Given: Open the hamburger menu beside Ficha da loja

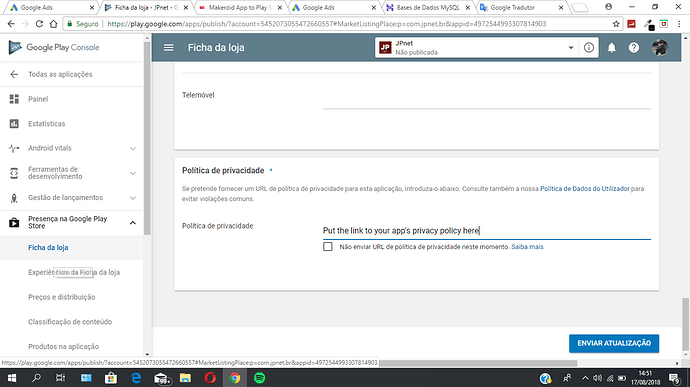Looking at the screenshot, I should [169, 48].
